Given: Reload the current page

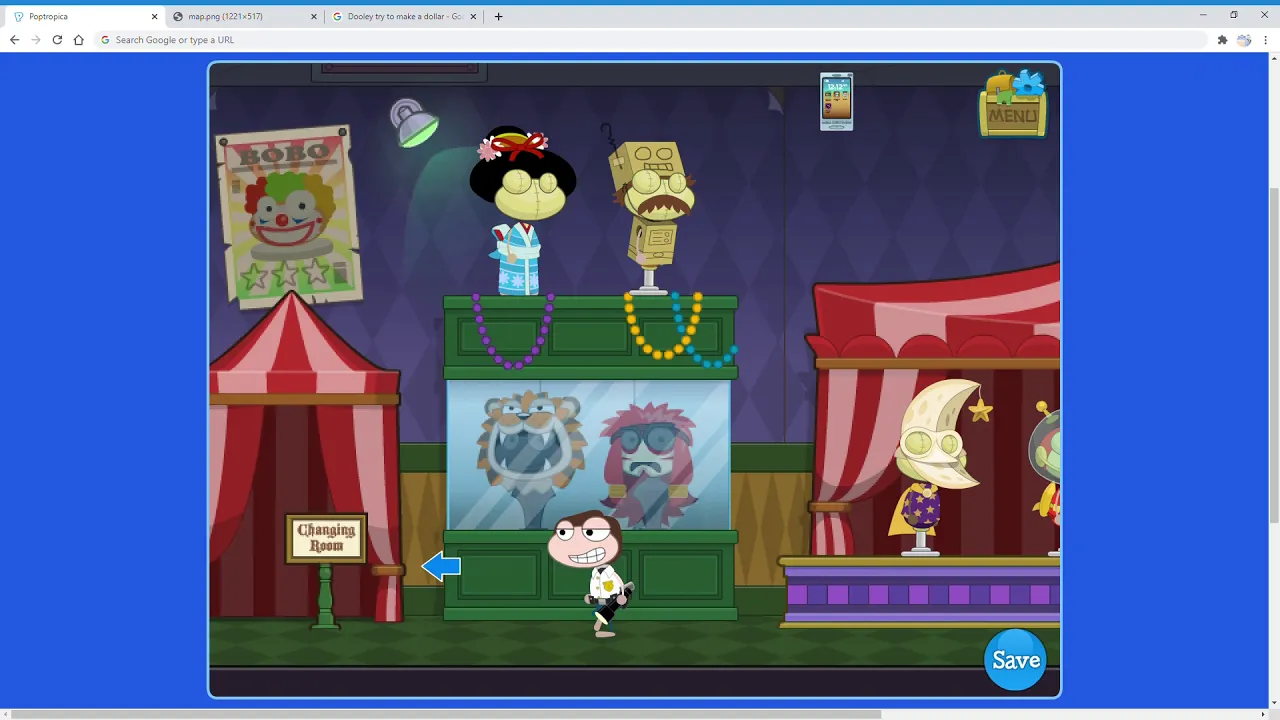Looking at the screenshot, I should (57, 40).
